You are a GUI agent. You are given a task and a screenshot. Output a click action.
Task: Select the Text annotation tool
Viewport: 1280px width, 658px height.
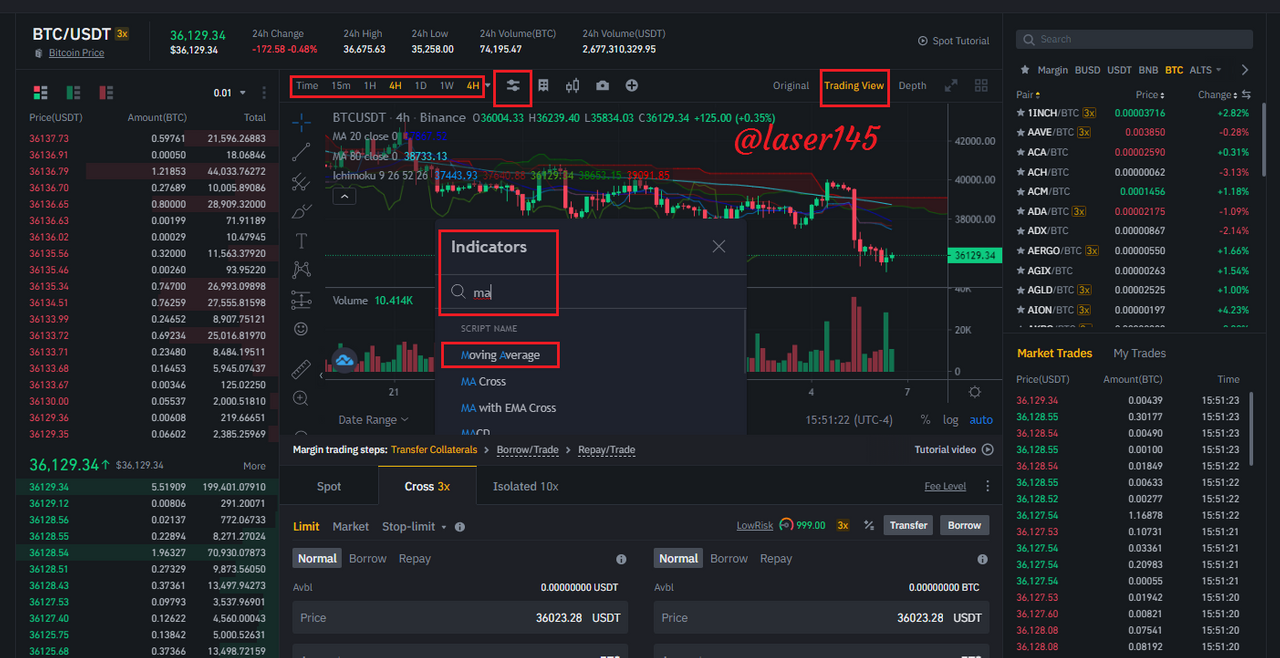(x=301, y=241)
